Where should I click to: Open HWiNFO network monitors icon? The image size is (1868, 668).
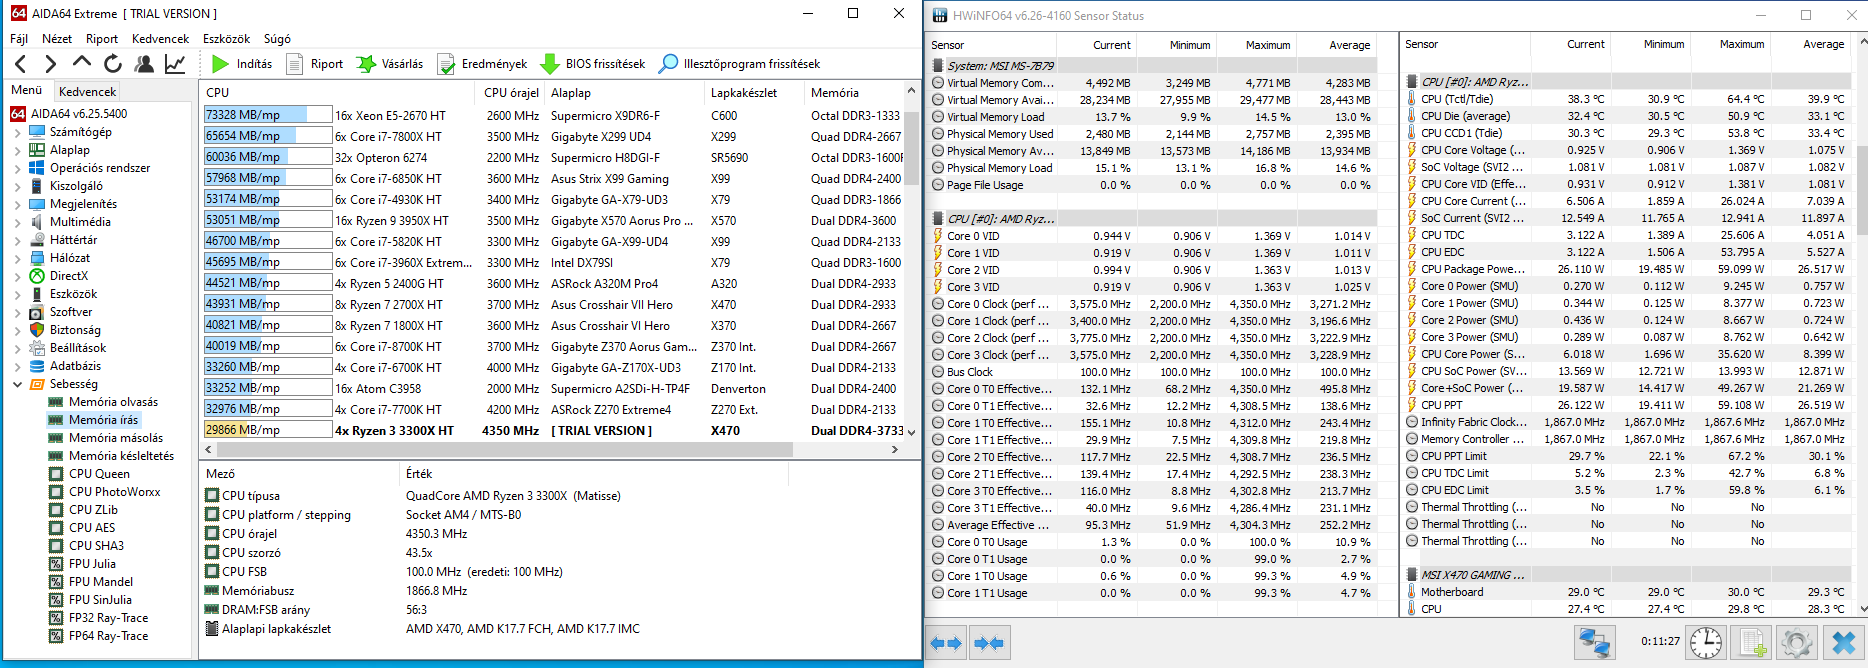point(1594,642)
